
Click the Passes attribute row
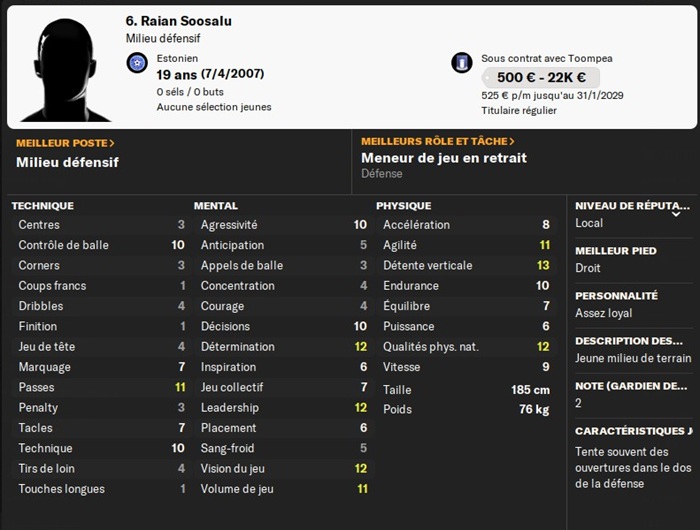point(100,387)
